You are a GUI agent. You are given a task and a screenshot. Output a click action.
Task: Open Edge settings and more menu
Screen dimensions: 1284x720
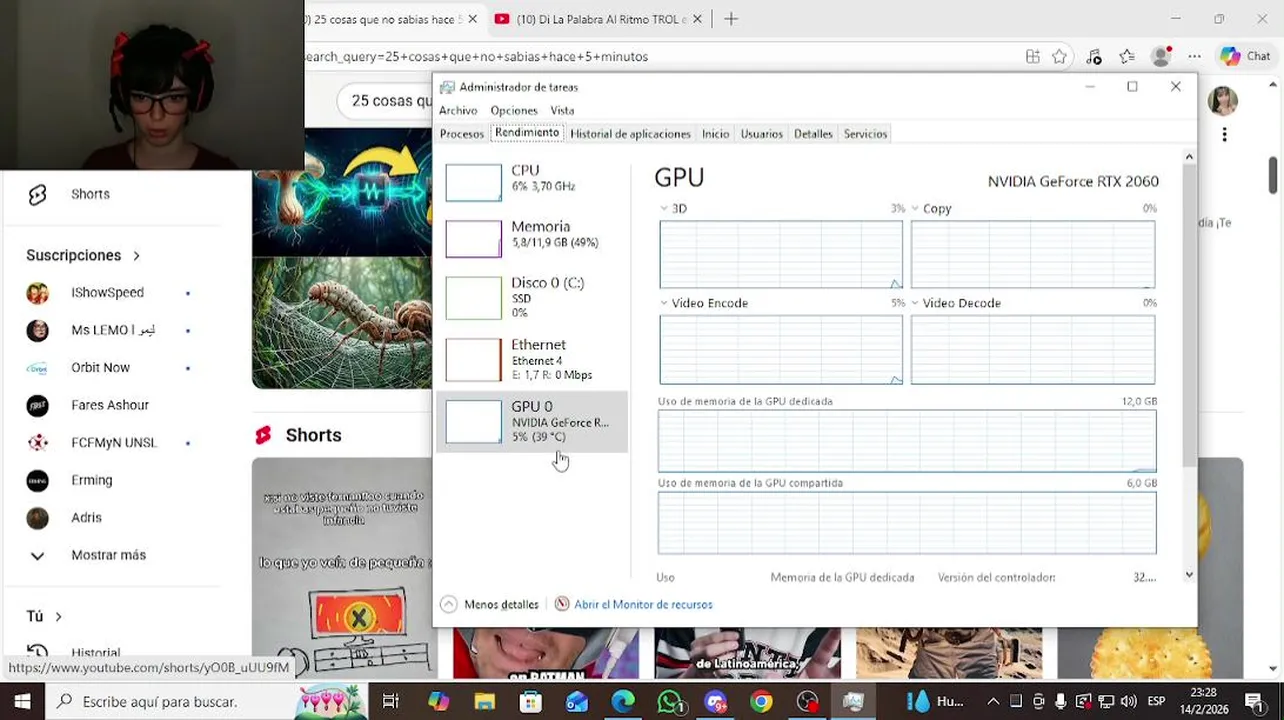pos(1194,56)
